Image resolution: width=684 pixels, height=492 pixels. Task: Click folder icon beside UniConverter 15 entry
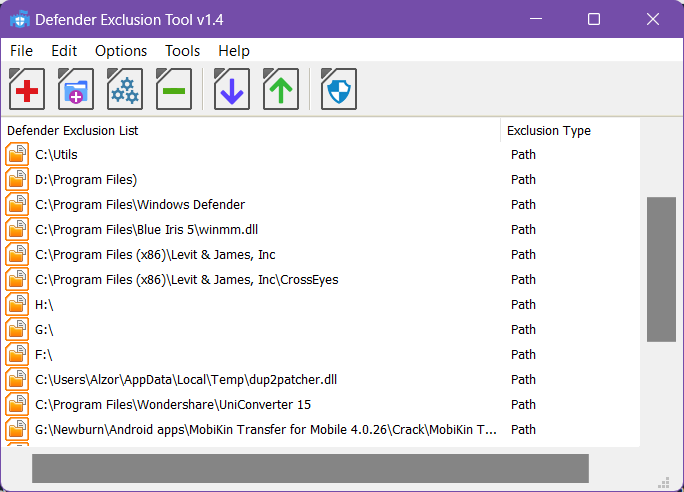click(17, 404)
